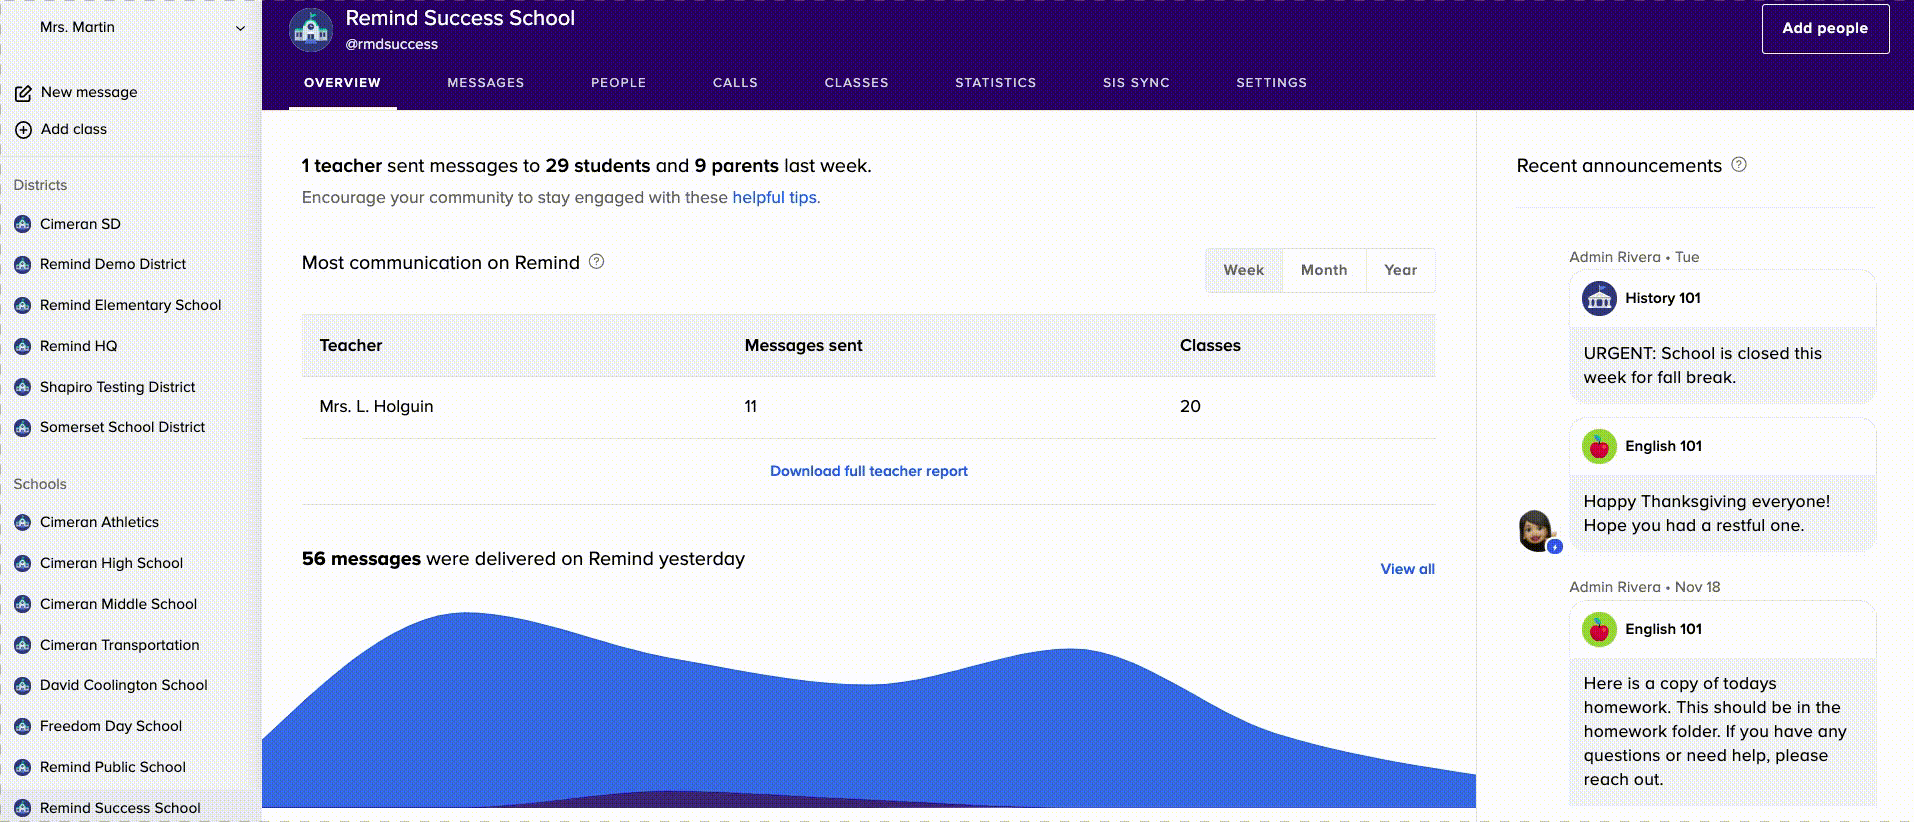
Task: Select the Year time range
Action: click(x=1400, y=270)
